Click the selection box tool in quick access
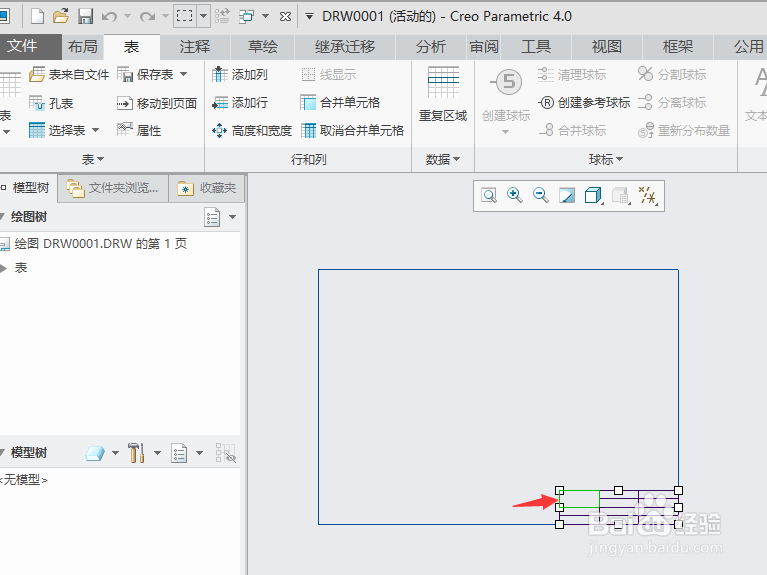The image size is (767, 575). pyautogui.click(x=184, y=16)
